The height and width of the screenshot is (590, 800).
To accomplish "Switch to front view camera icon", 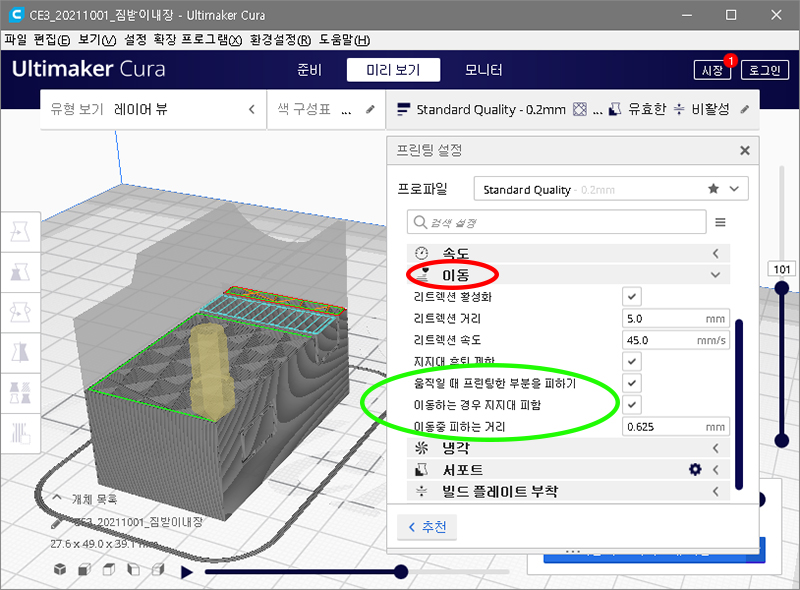I will [85, 569].
